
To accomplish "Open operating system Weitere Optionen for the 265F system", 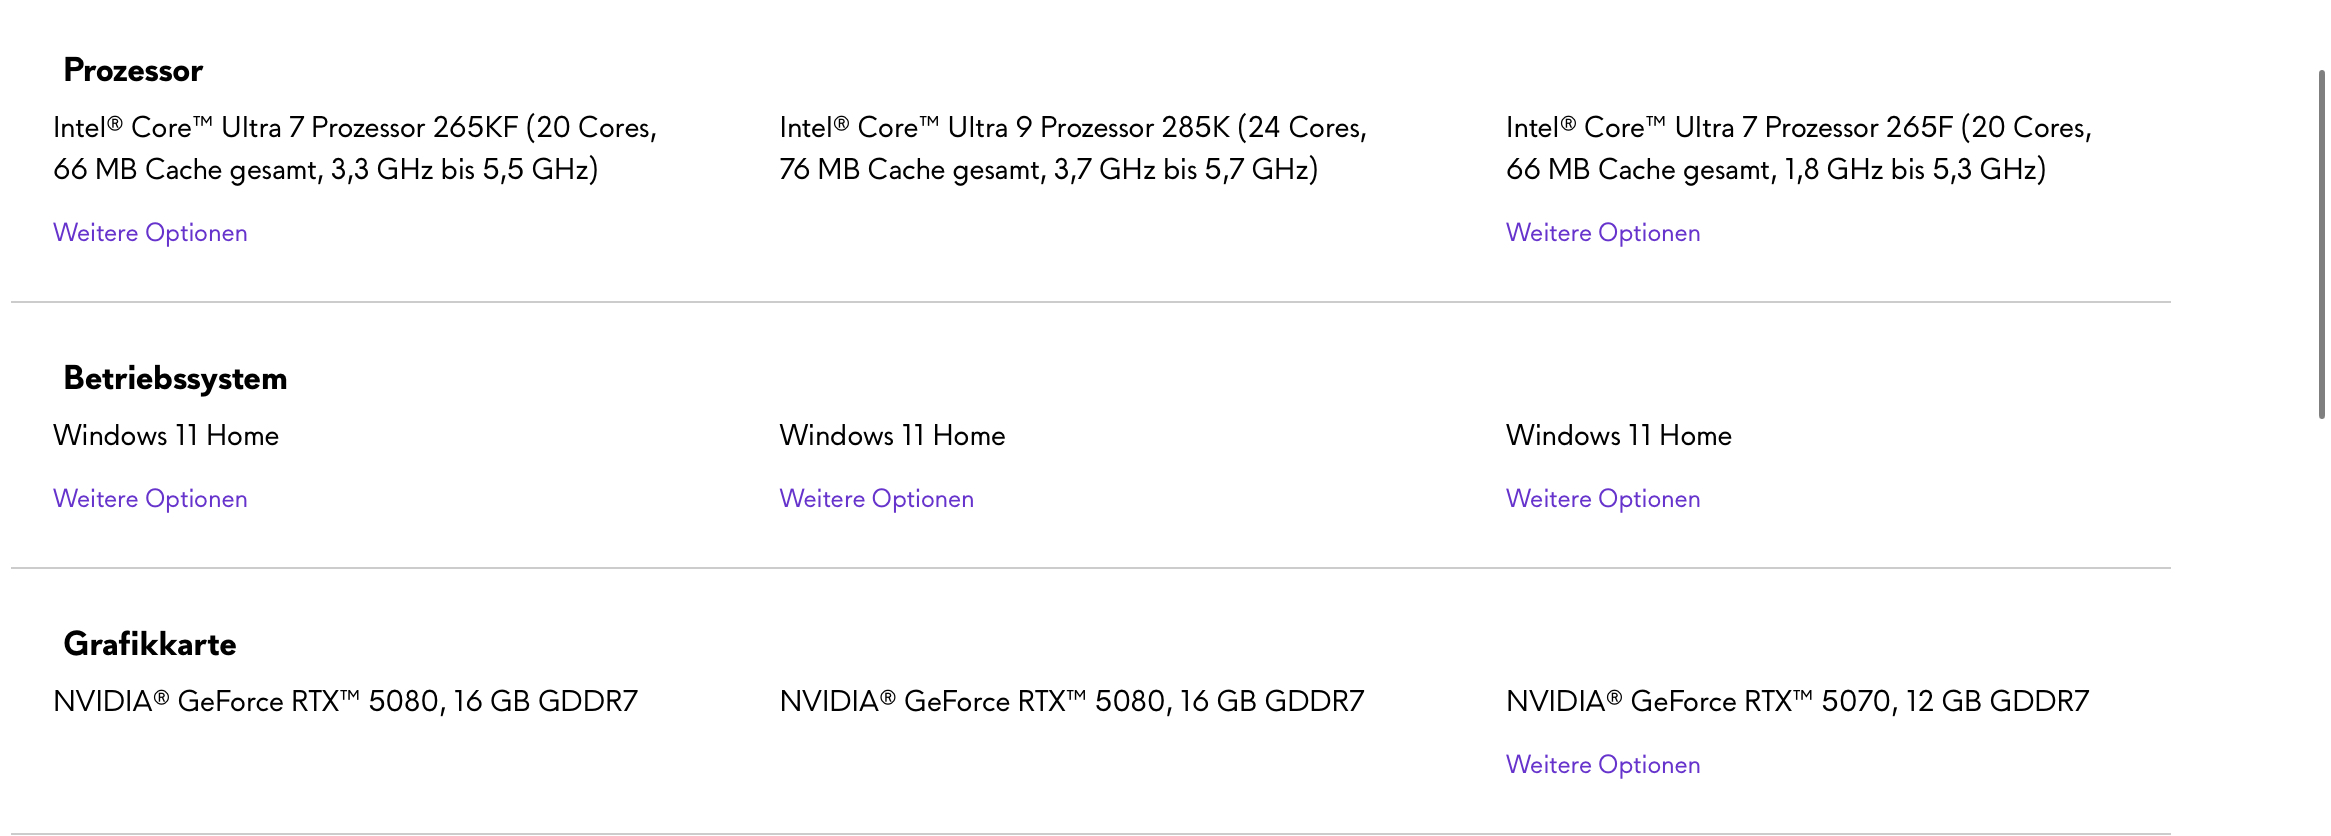I will (x=1602, y=499).
